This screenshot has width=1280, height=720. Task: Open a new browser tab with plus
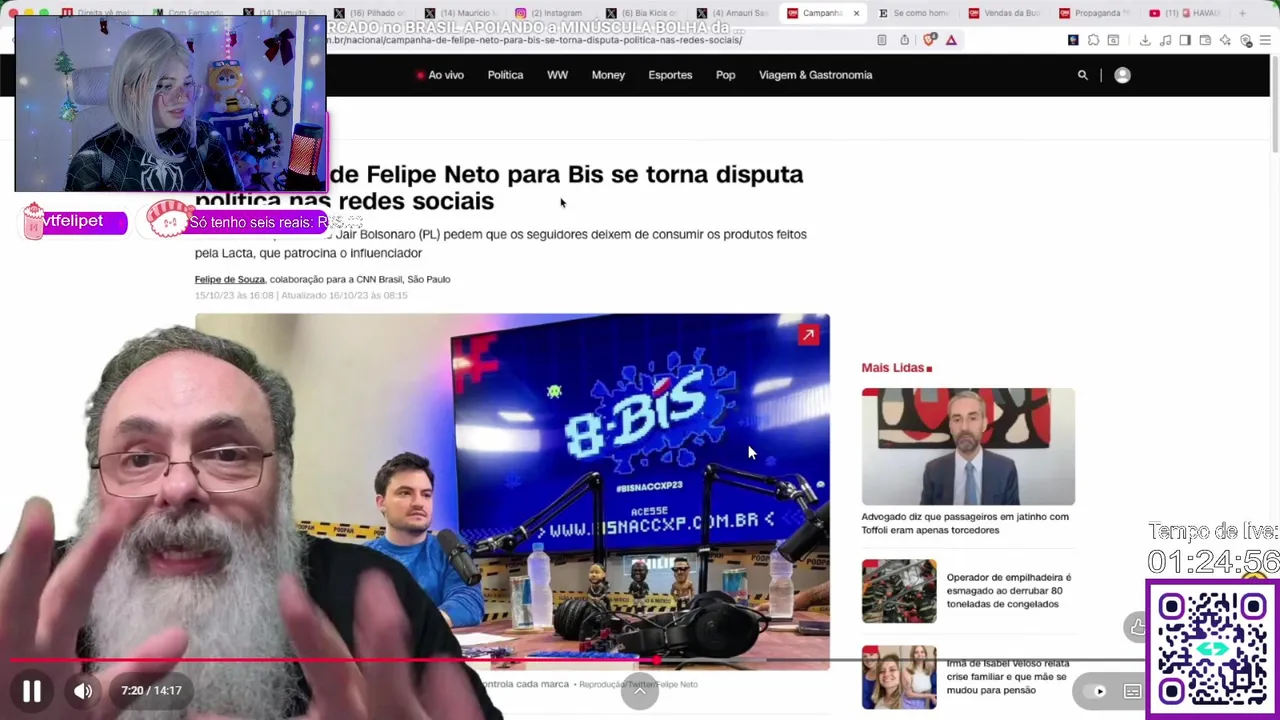(1242, 13)
